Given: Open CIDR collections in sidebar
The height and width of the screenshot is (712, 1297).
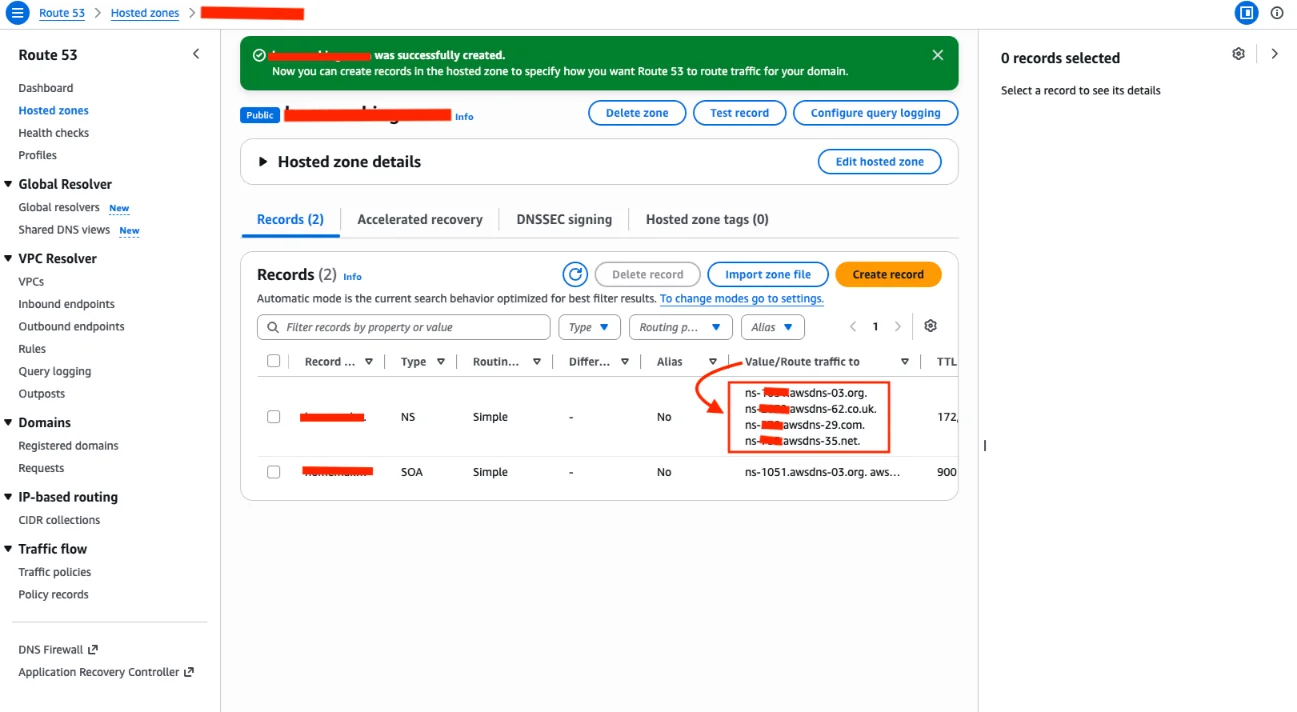Looking at the screenshot, I should [59, 520].
